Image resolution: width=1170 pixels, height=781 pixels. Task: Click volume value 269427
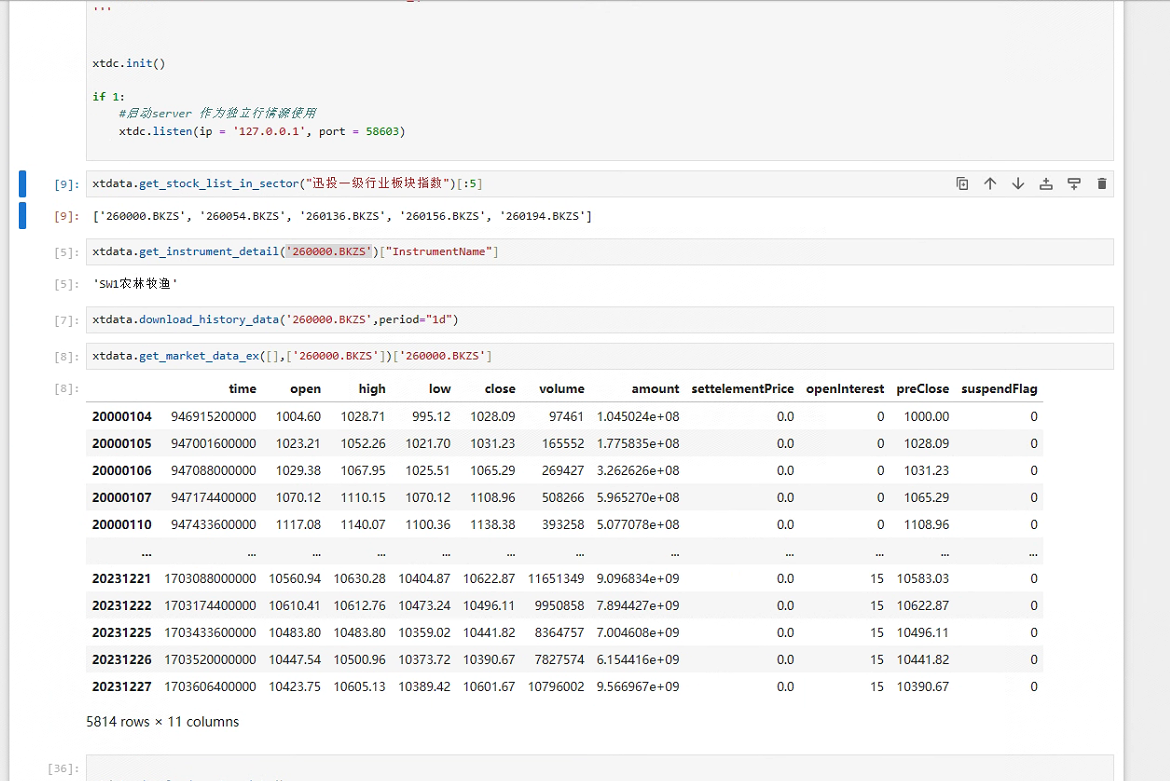(x=563, y=471)
